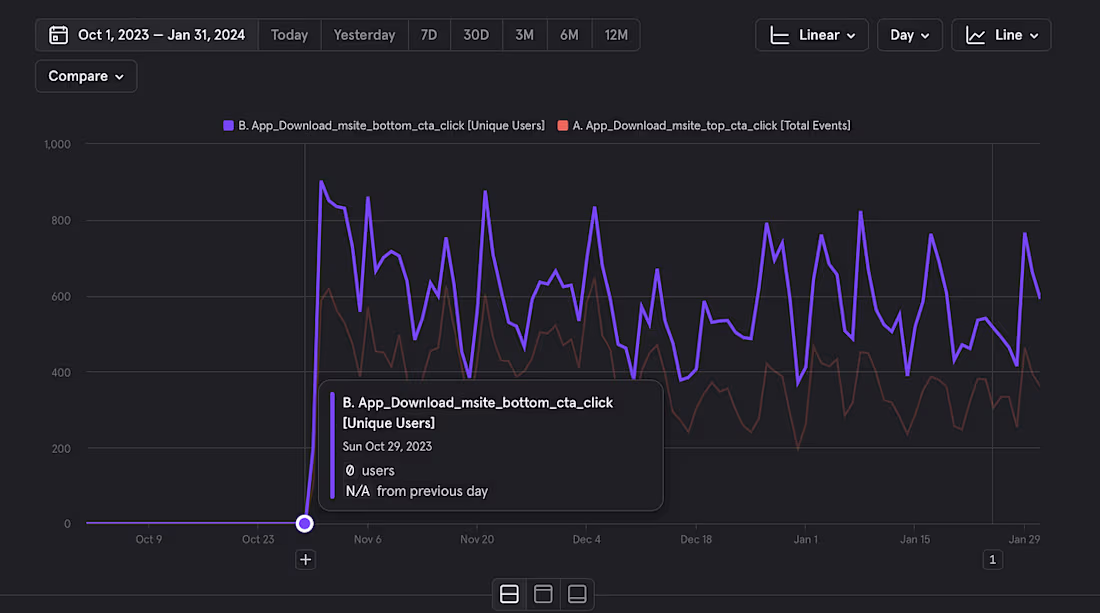Open the Line chart type dropdown

[x=1001, y=34]
